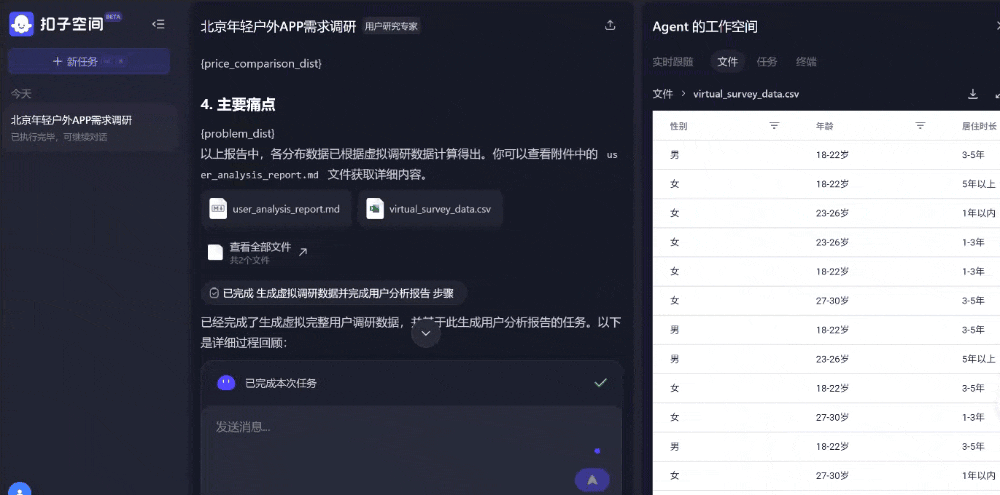Click the 居住时长 column header
1000x495 pixels.
coord(979,126)
